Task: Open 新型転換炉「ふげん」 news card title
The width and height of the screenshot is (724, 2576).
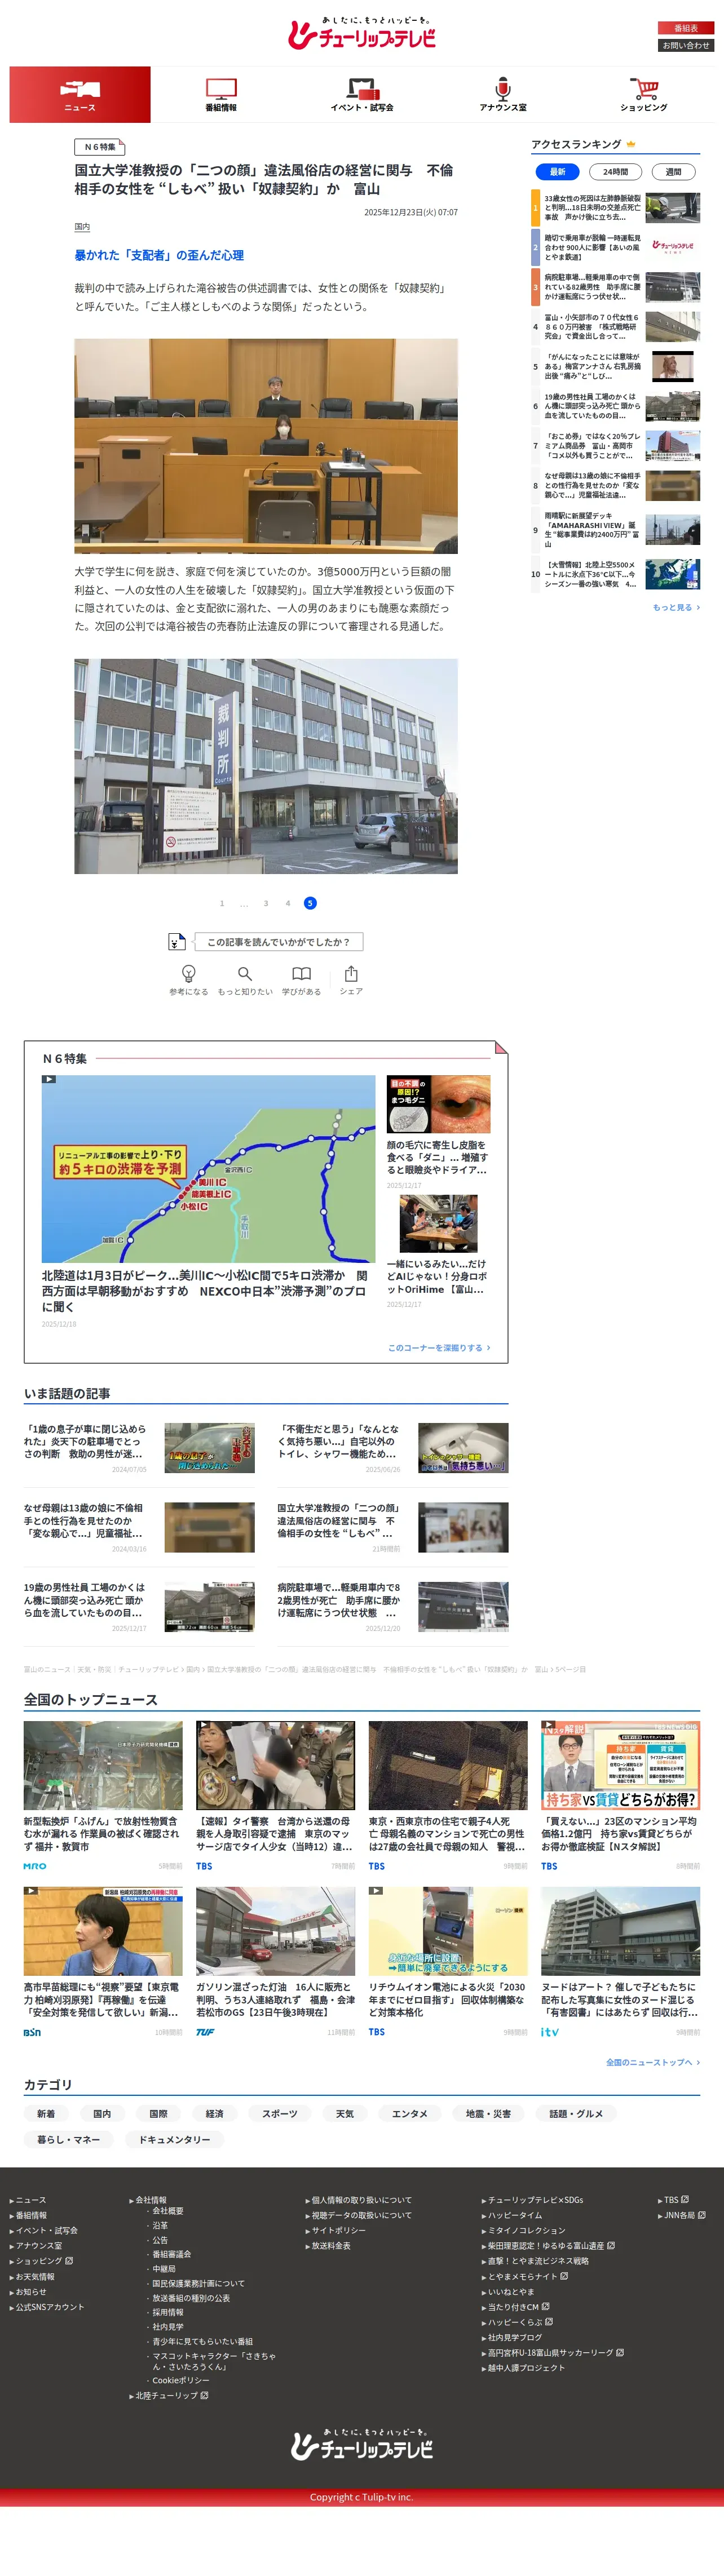Action: pos(102,1834)
